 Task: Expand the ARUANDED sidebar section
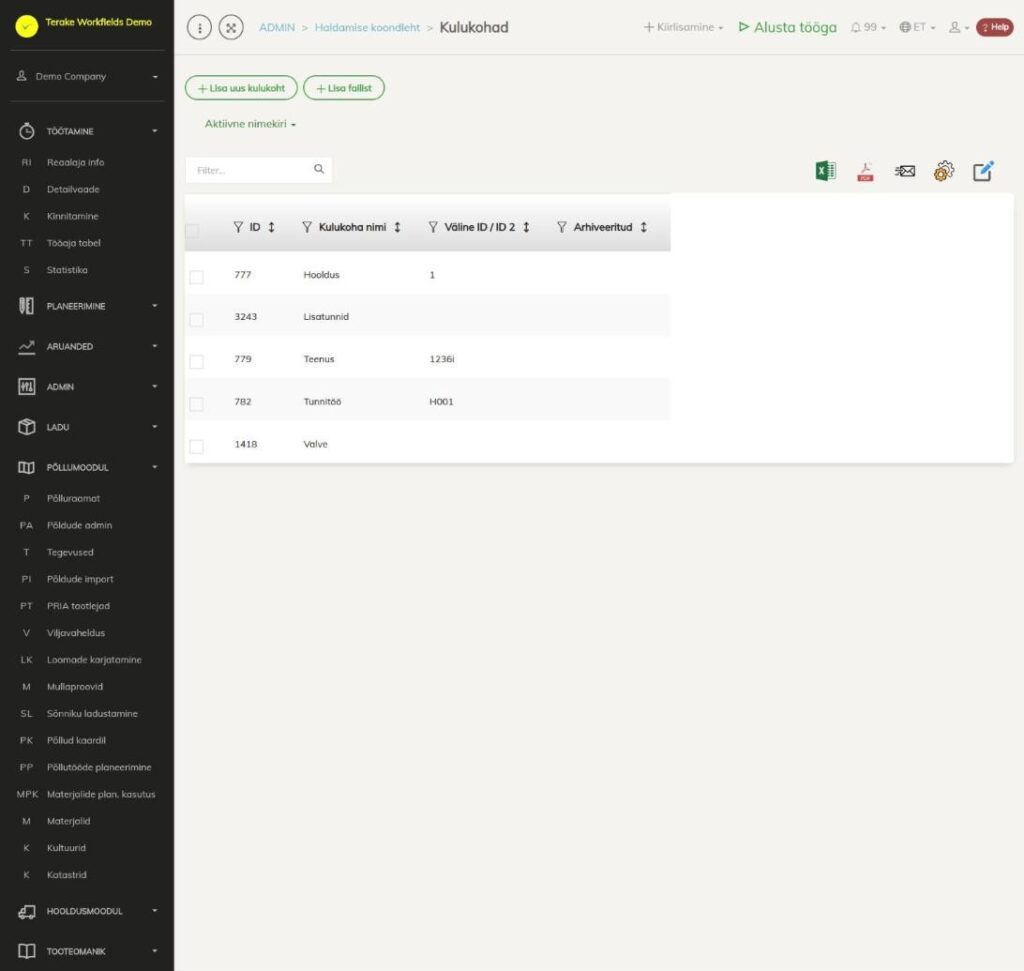click(x=88, y=346)
